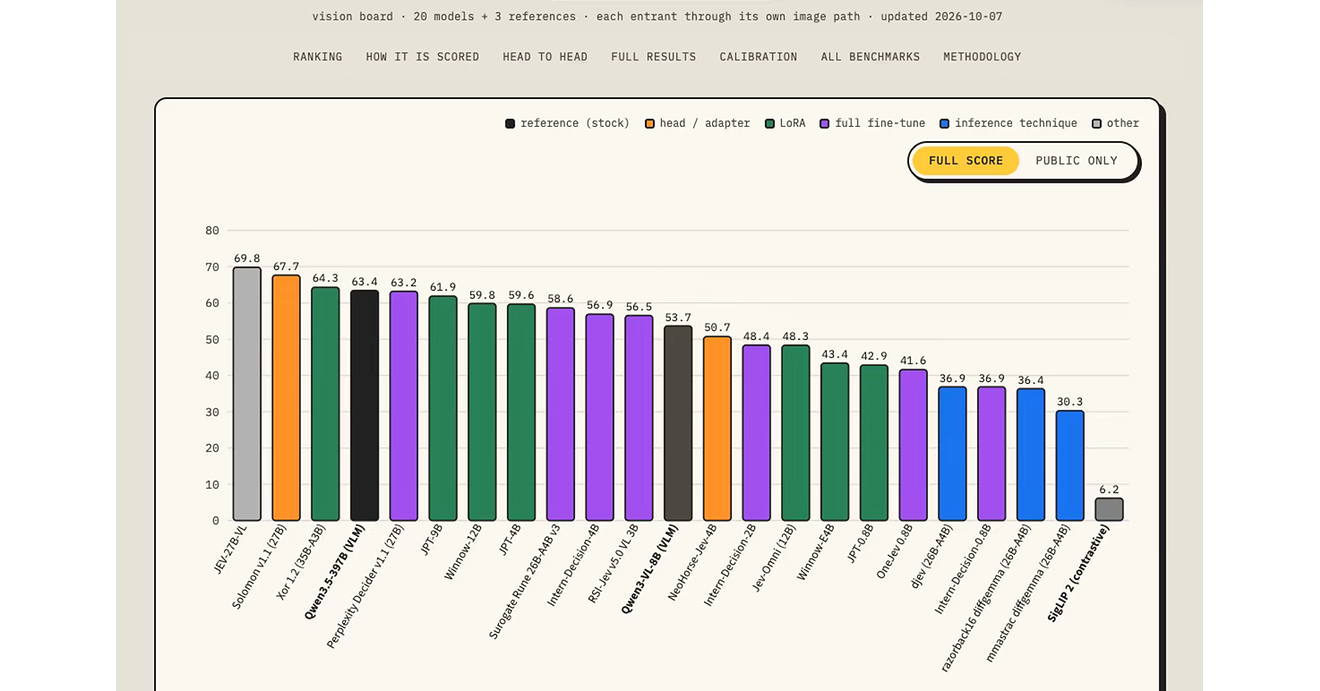This screenshot has width=1320, height=691.
Task: Click the Solomon v1.1 (27B) axis label
Action: coord(260,569)
